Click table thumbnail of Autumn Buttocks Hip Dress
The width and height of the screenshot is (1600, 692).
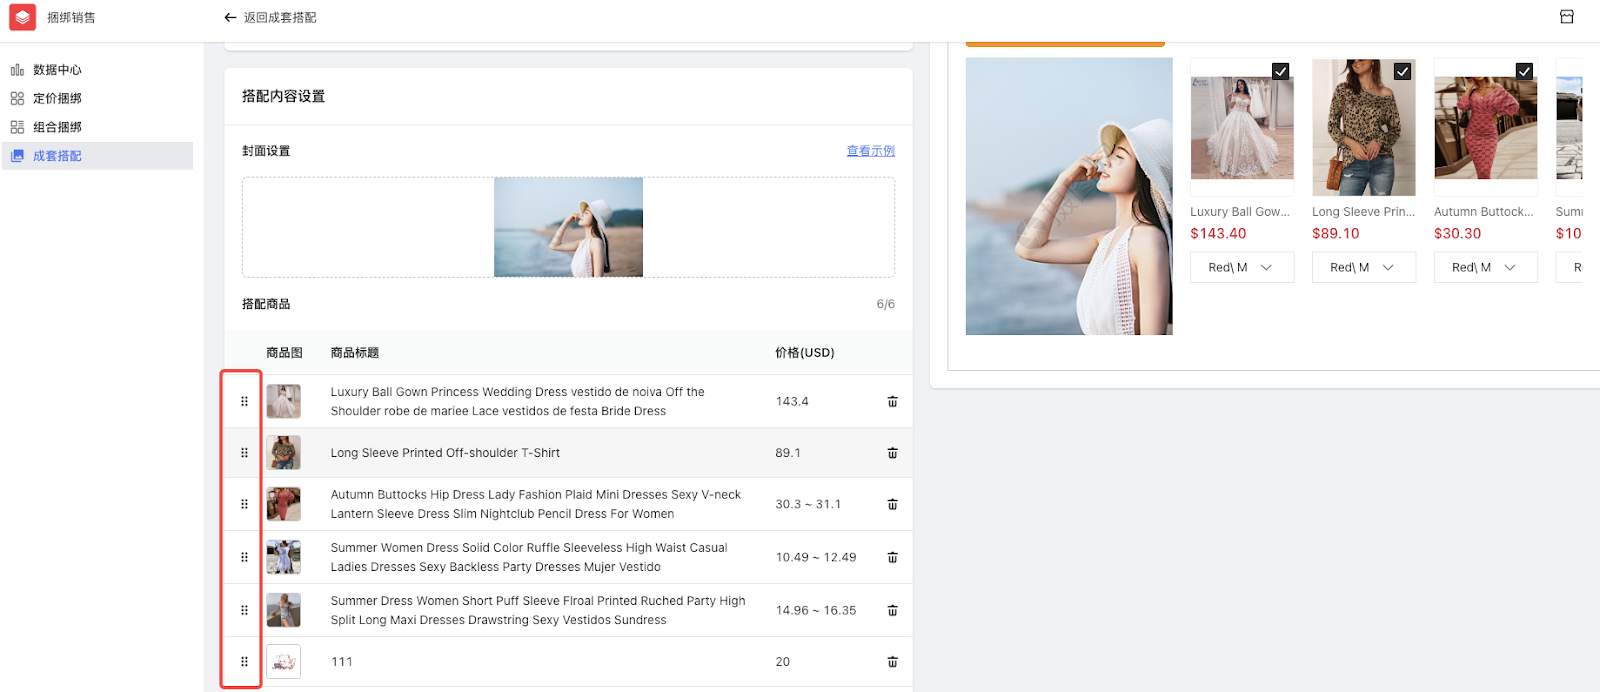[x=284, y=504]
